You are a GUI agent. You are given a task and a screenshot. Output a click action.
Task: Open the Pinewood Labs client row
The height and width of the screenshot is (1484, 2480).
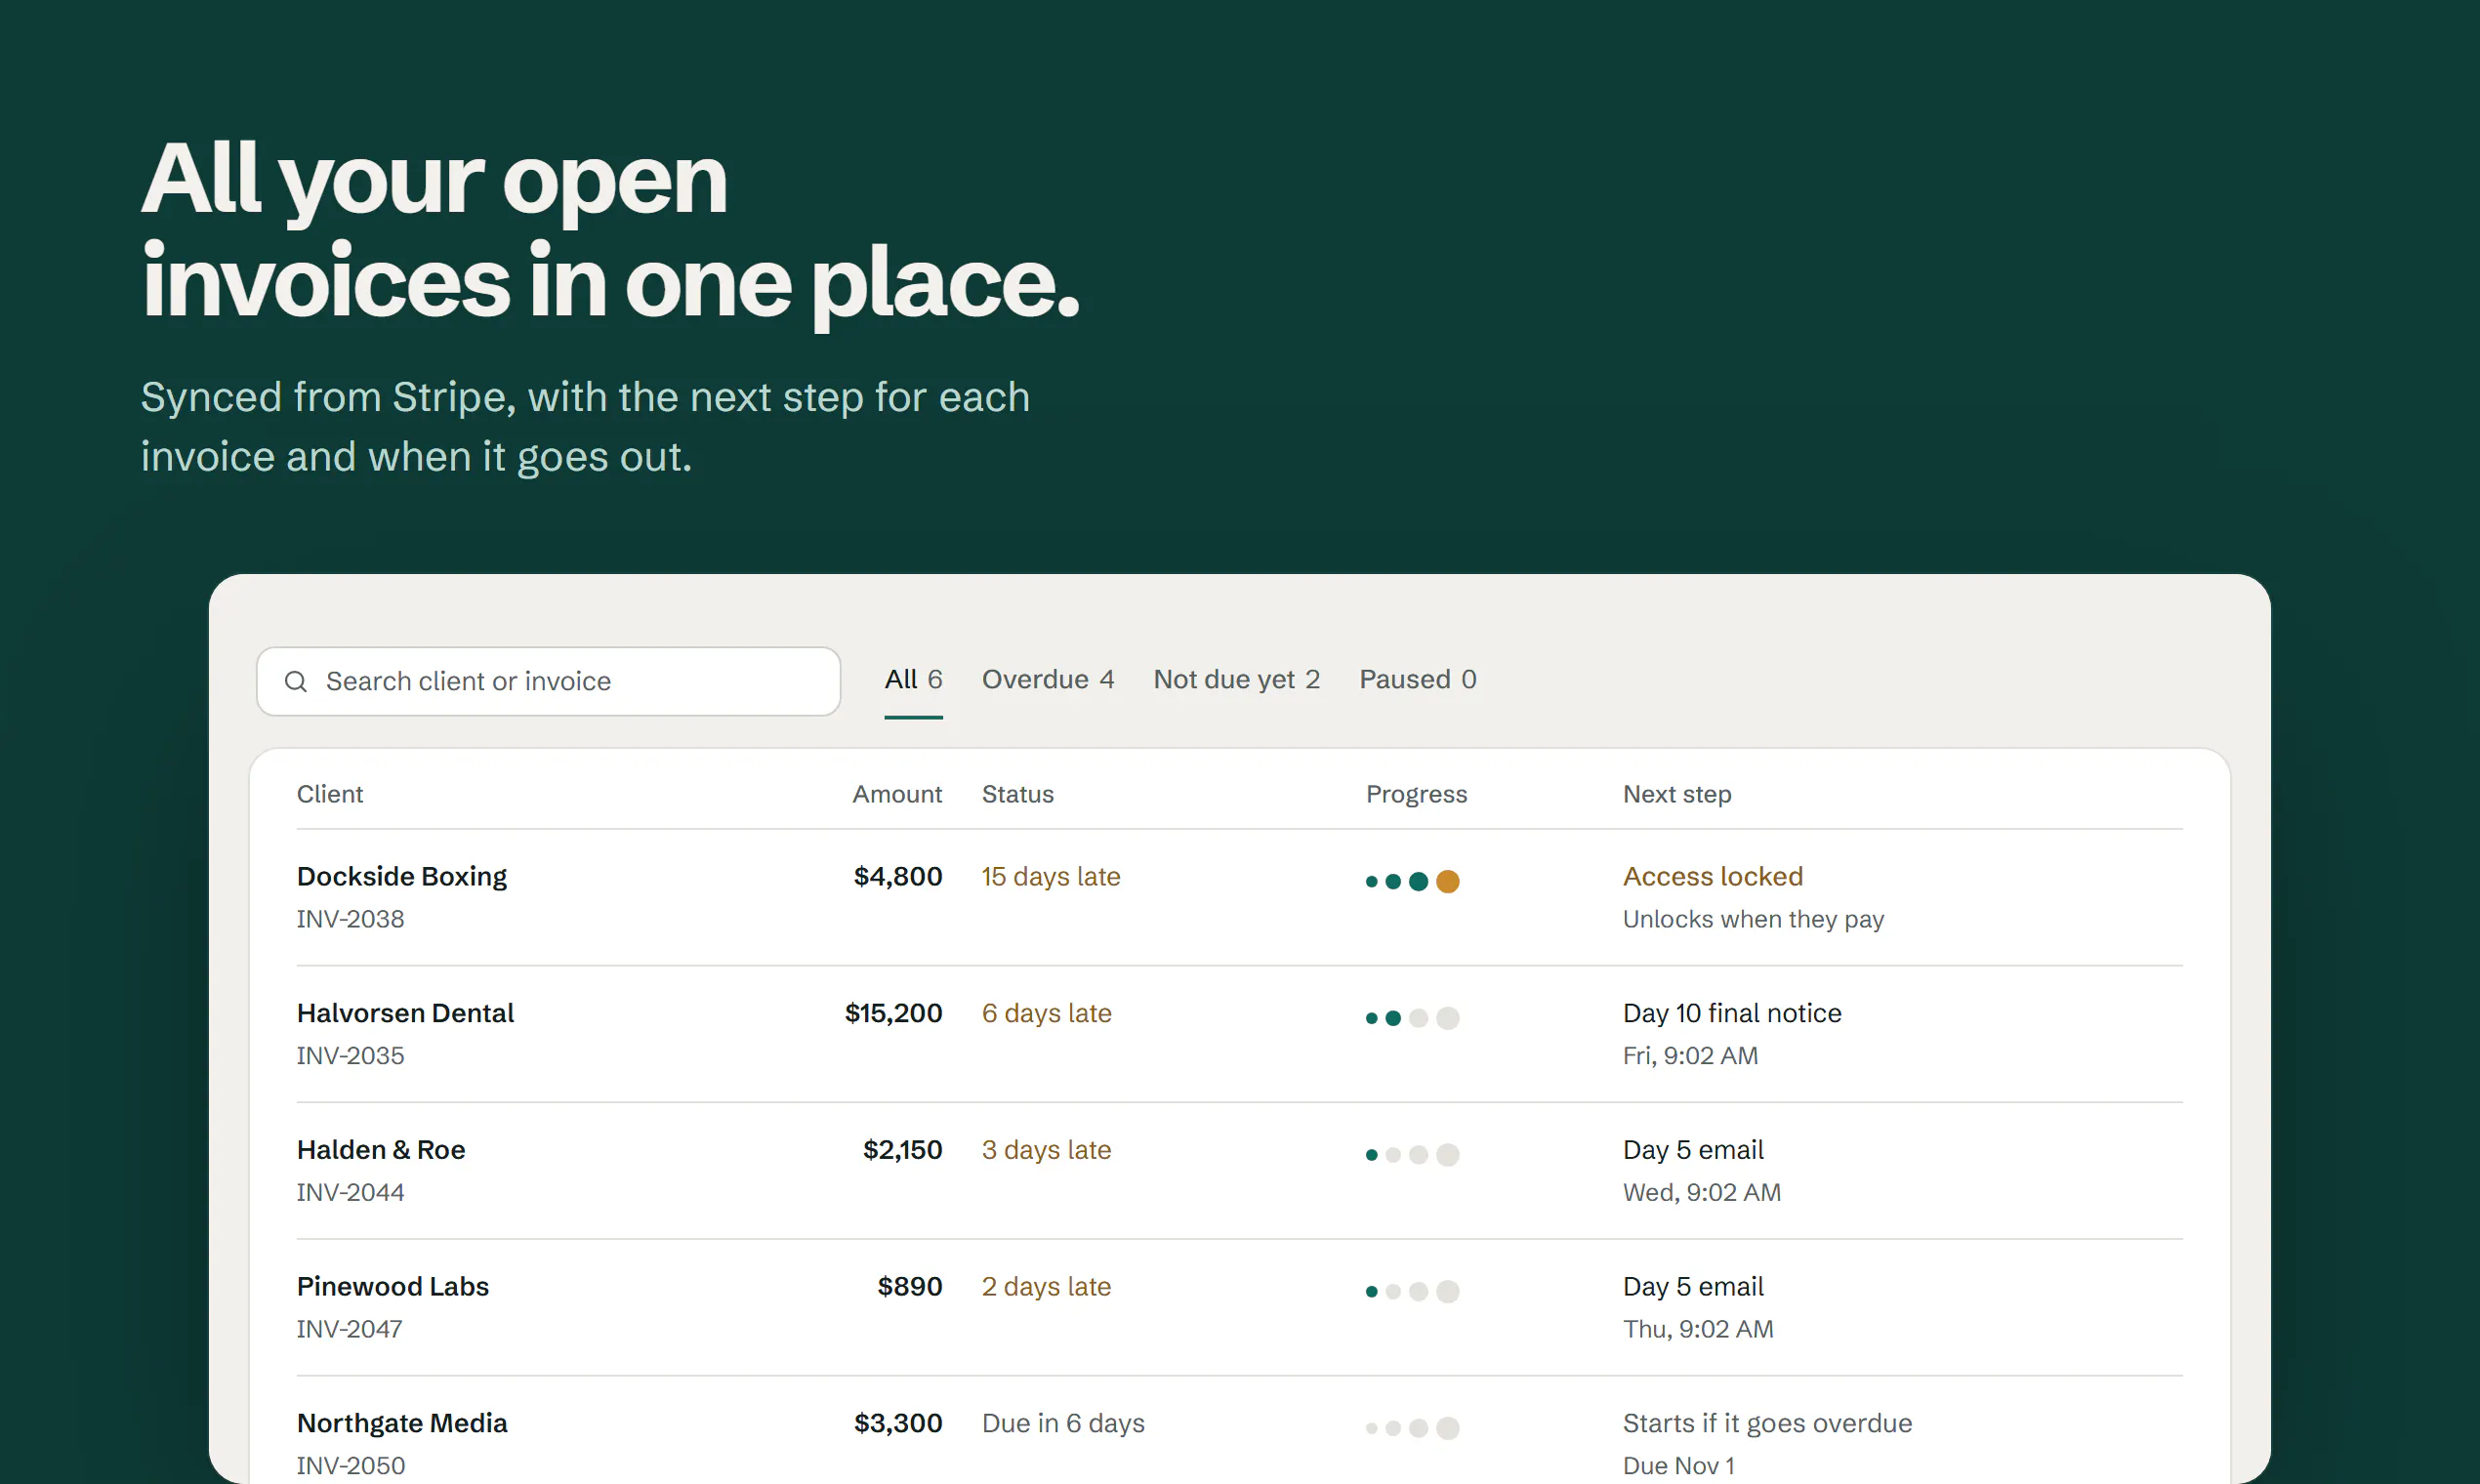click(x=1240, y=1308)
